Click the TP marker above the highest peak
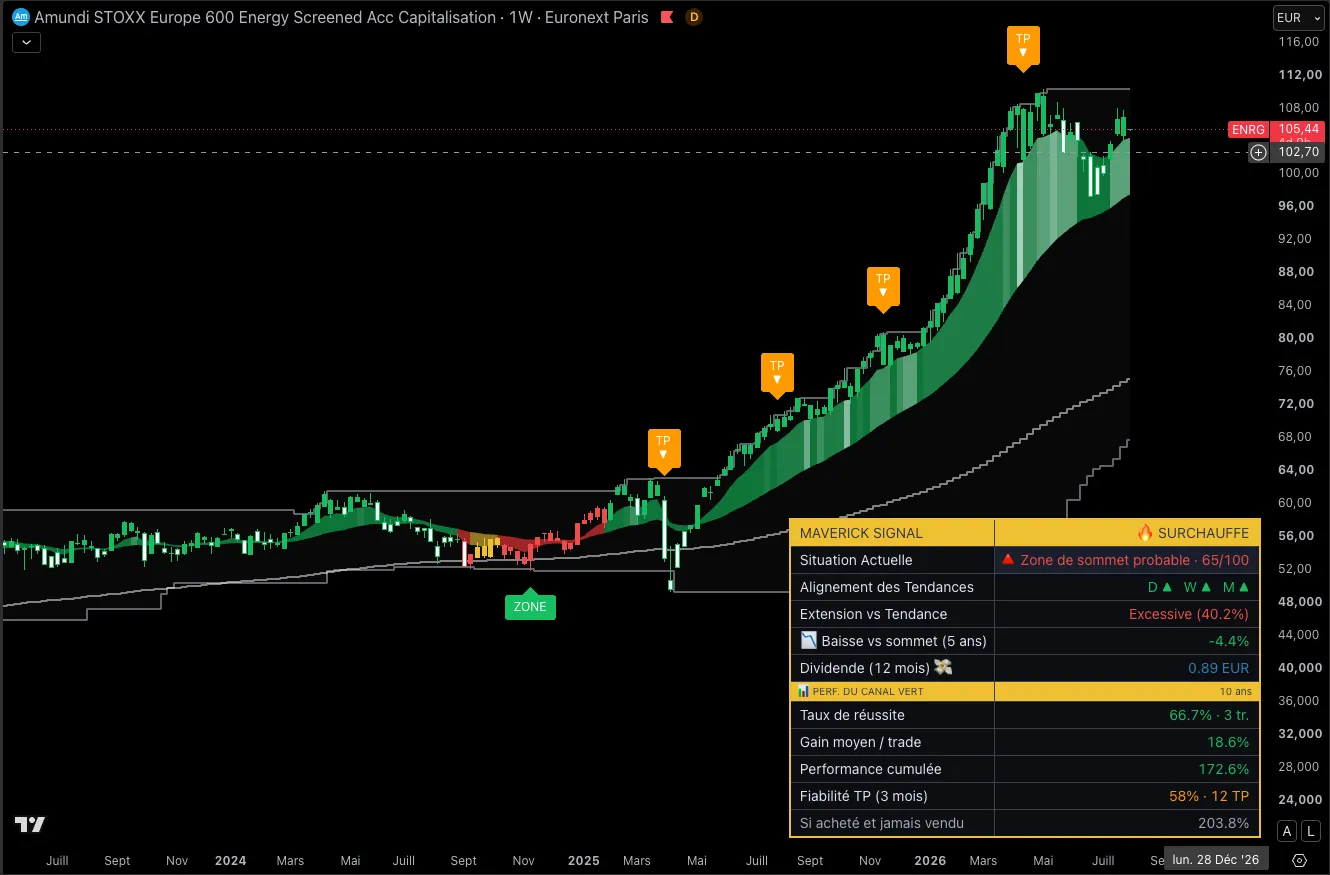The height and width of the screenshot is (875, 1330). [1023, 47]
